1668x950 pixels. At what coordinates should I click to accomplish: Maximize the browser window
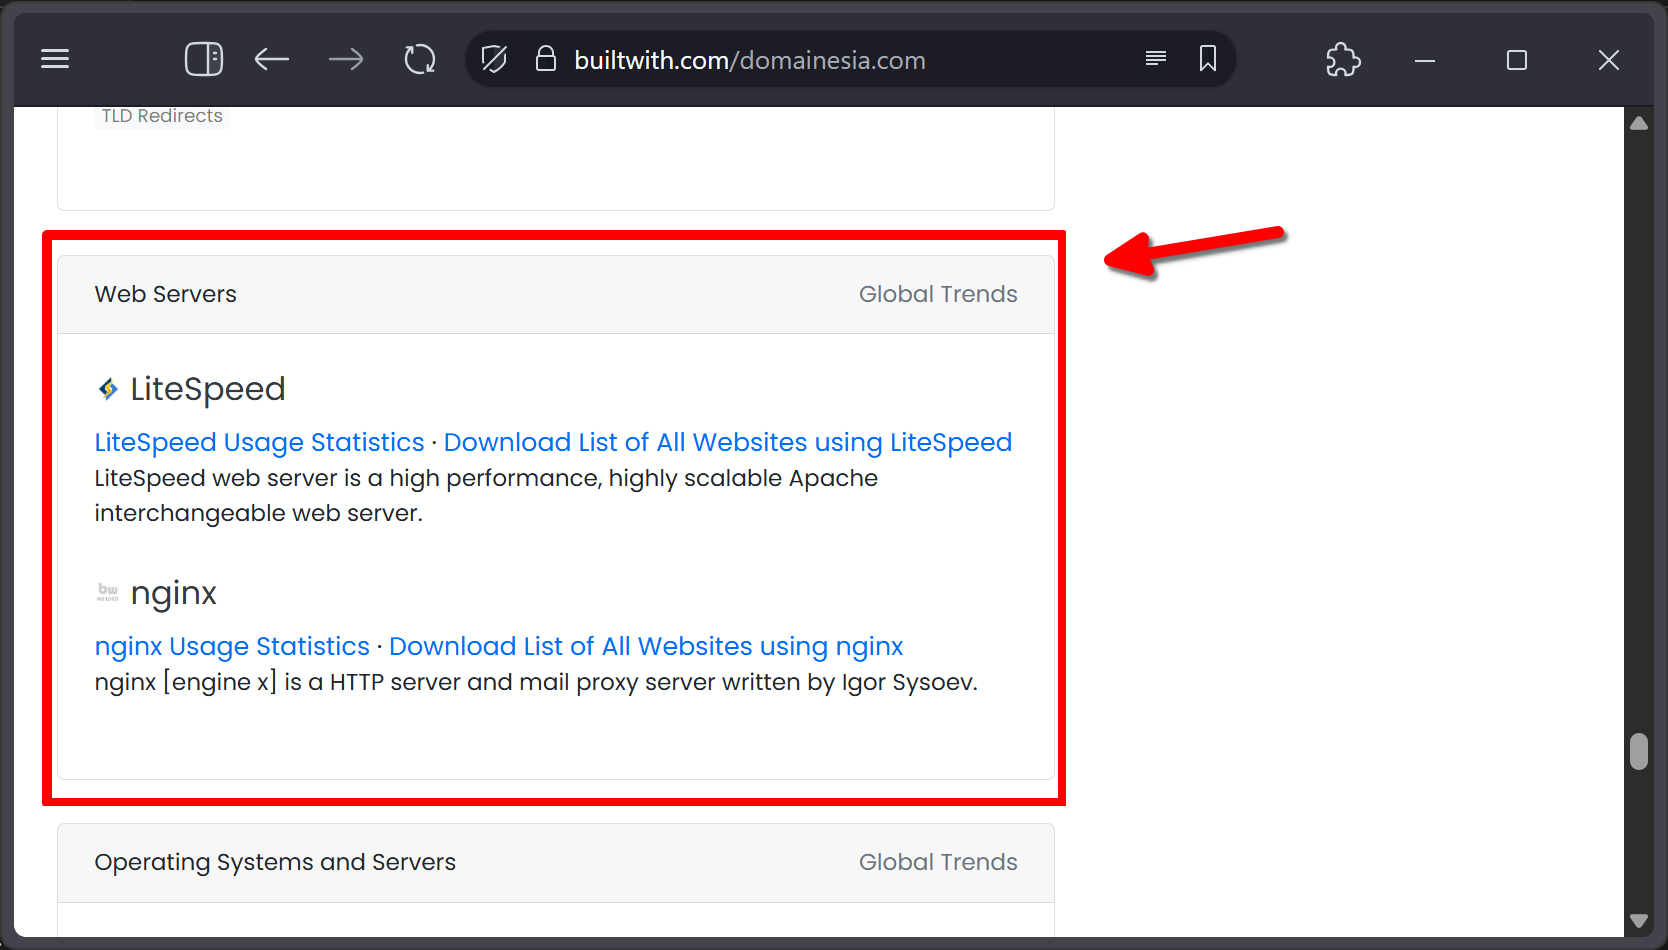1517,60
